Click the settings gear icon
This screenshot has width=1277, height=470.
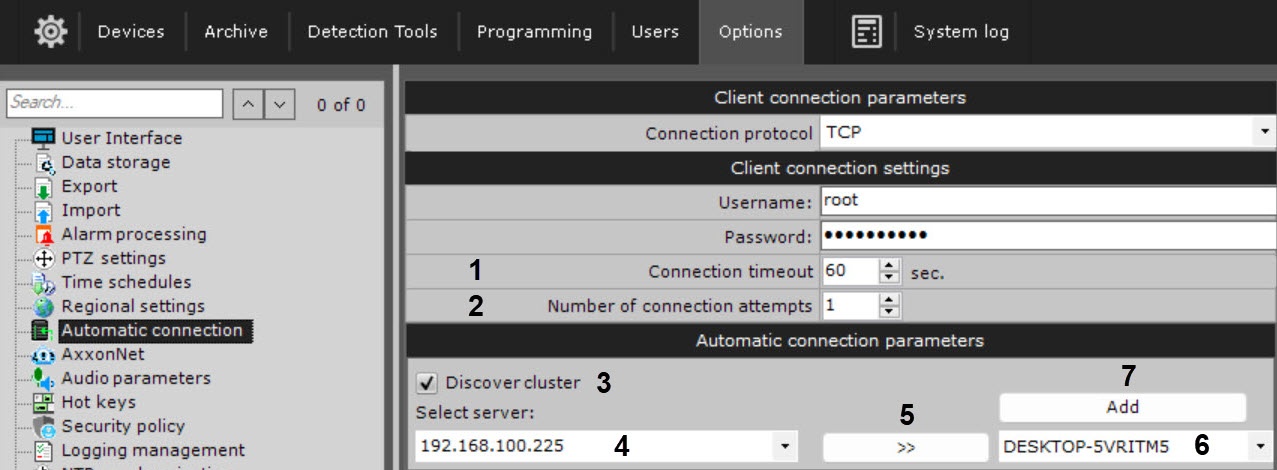pos(50,32)
